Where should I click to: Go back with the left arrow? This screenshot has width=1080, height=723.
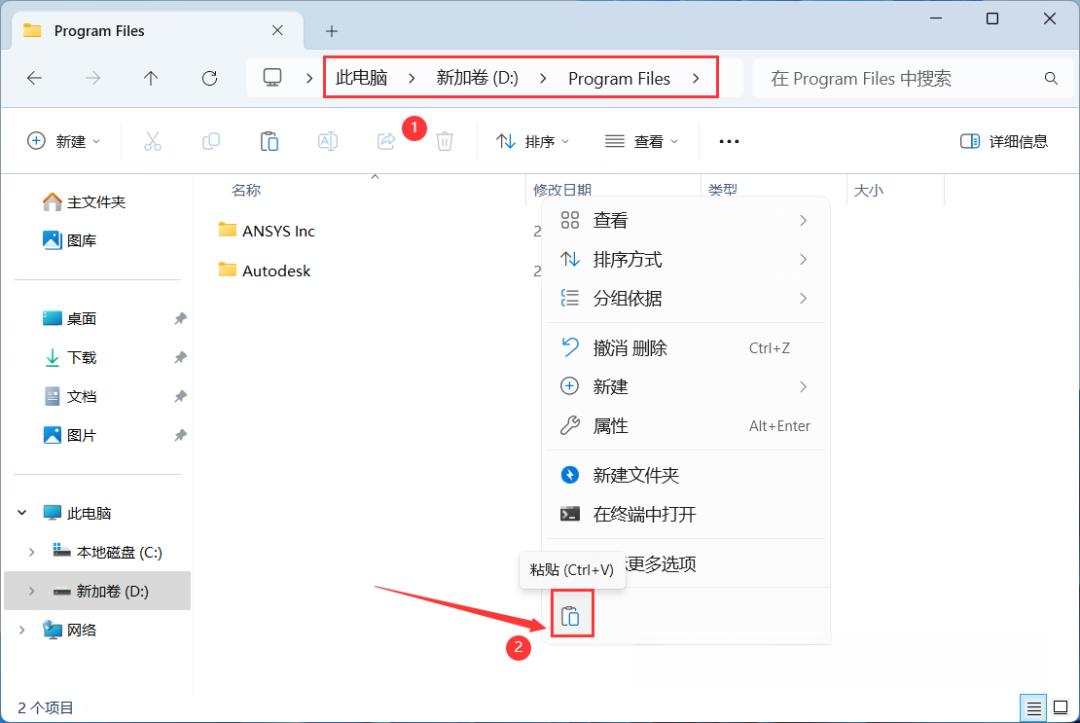(34, 78)
